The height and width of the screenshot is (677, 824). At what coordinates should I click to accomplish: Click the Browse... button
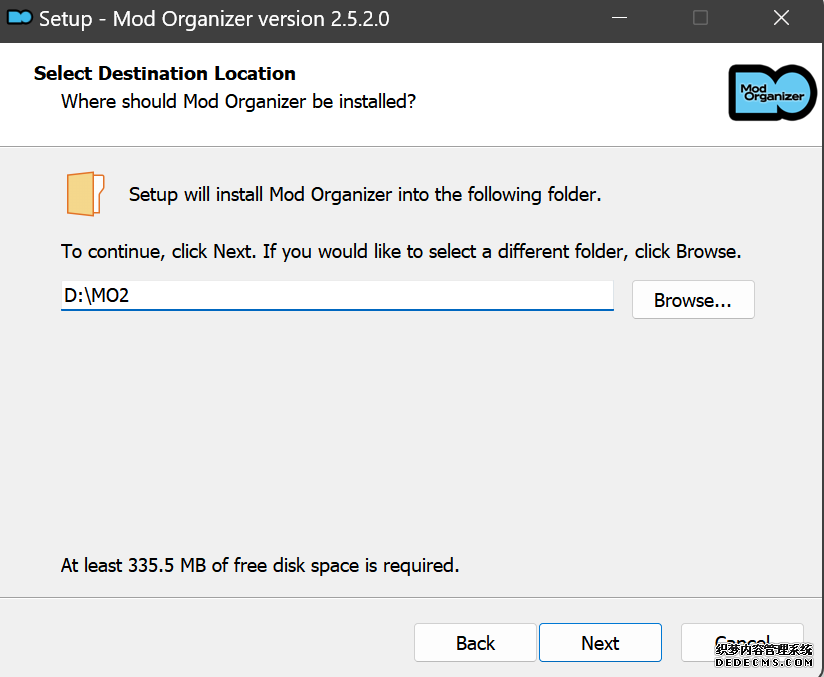(x=693, y=300)
